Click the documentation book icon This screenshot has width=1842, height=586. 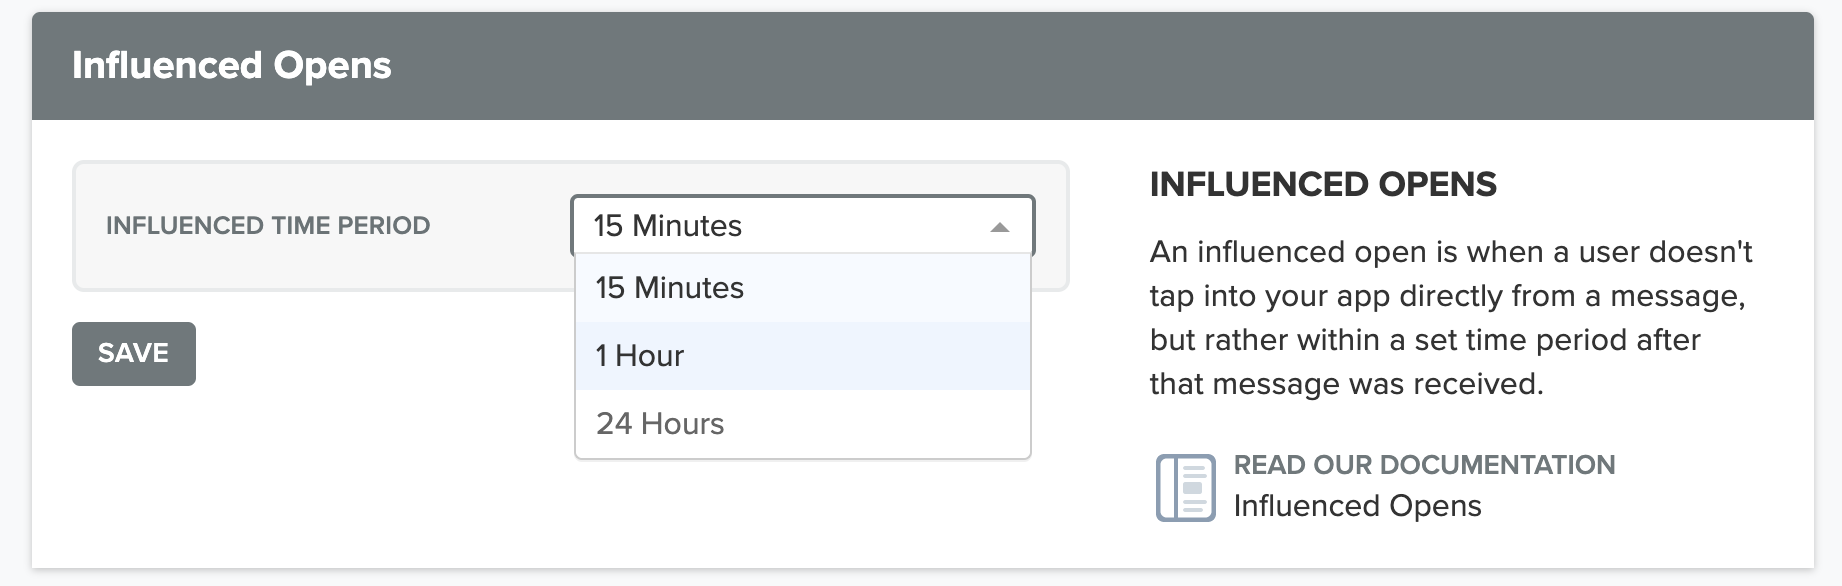pyautogui.click(x=1186, y=488)
